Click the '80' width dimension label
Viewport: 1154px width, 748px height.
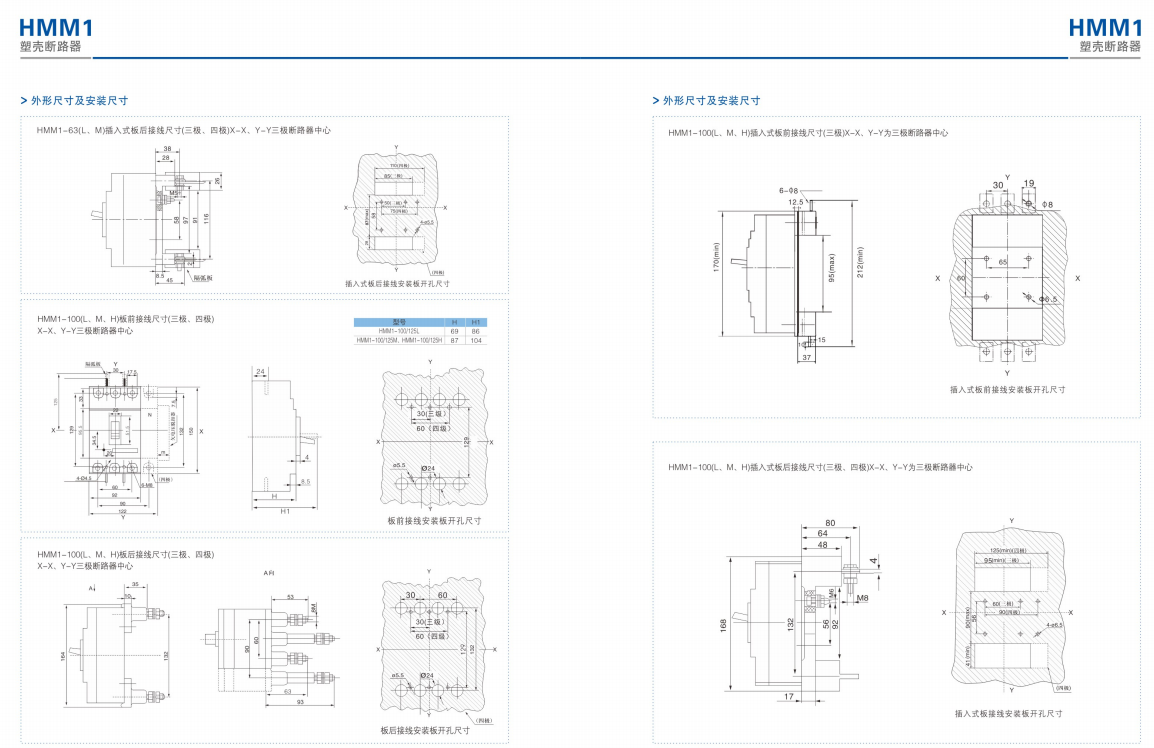click(x=830, y=523)
